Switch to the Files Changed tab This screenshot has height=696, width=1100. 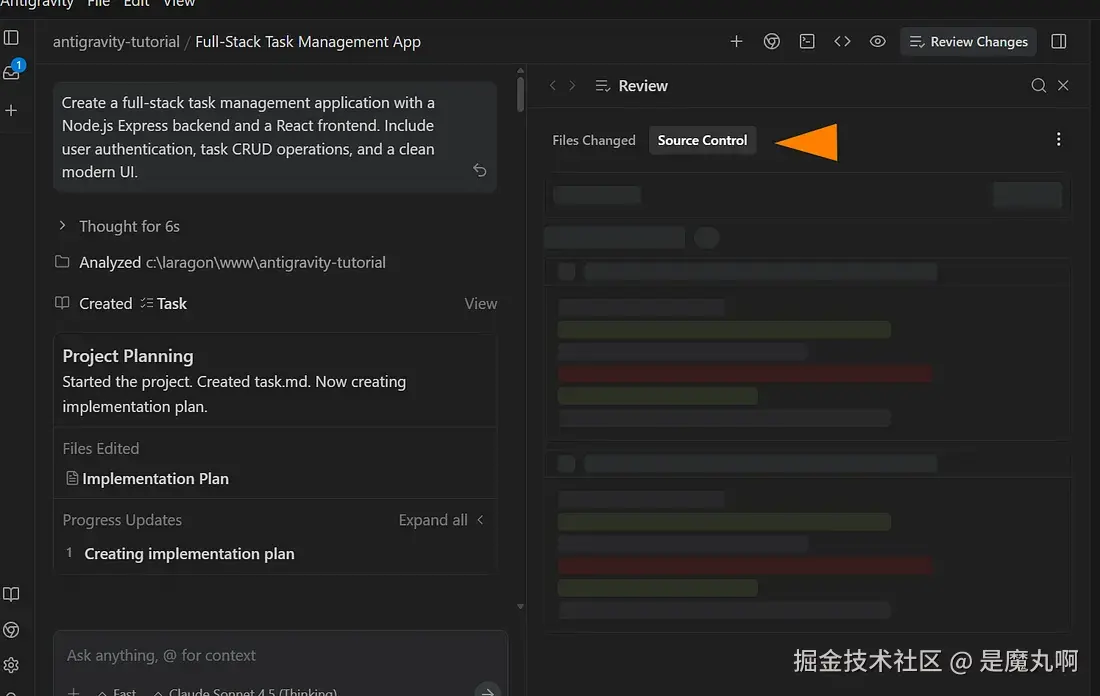pyautogui.click(x=593, y=140)
